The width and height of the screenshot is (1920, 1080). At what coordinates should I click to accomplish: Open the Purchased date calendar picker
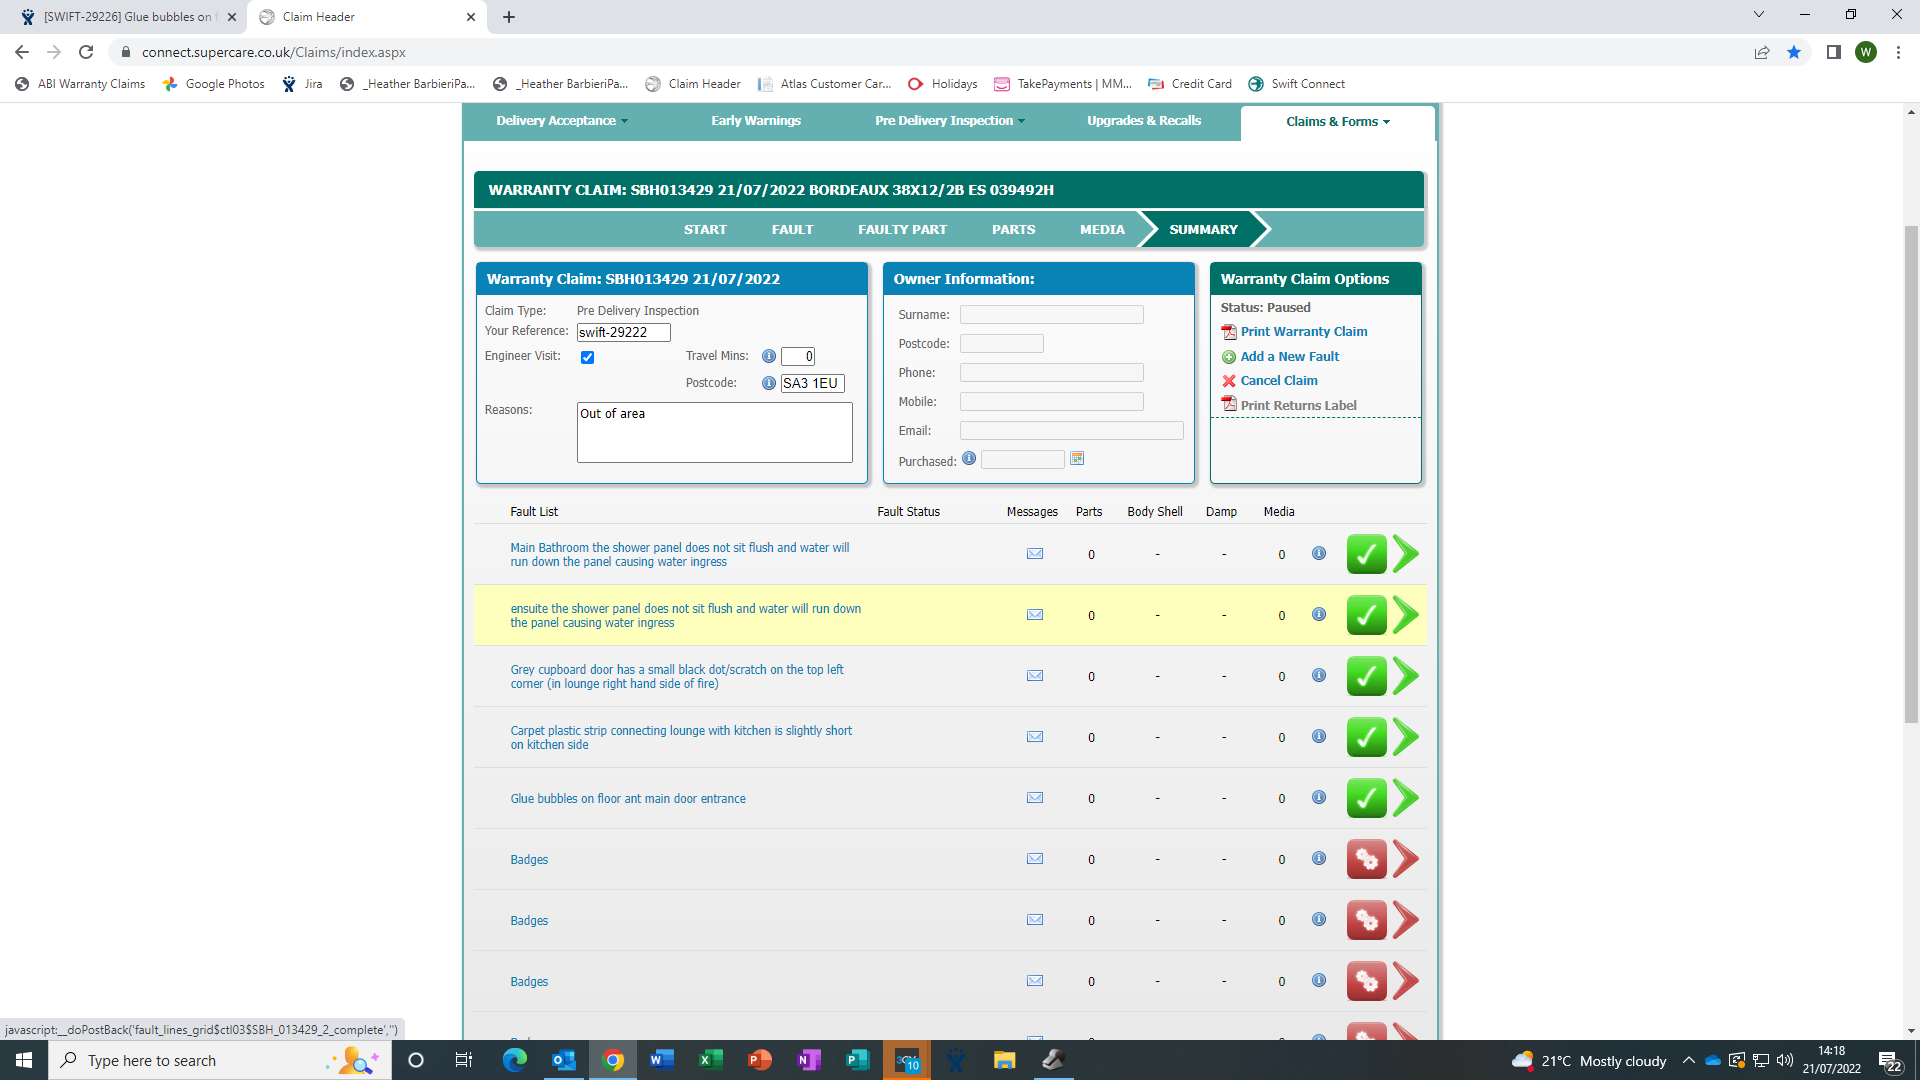tap(1077, 459)
